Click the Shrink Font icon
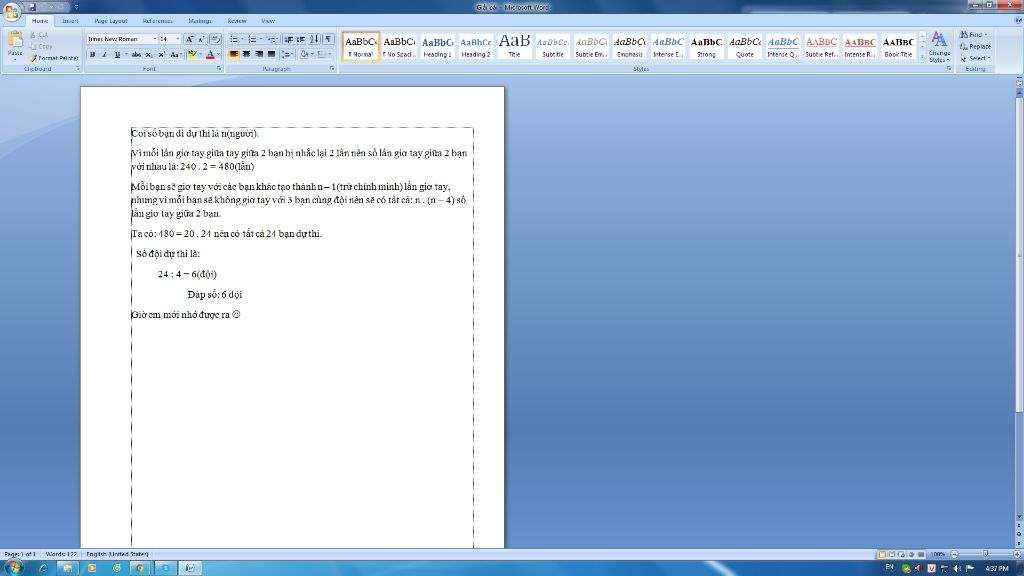The image size is (1024, 576). click(201, 39)
